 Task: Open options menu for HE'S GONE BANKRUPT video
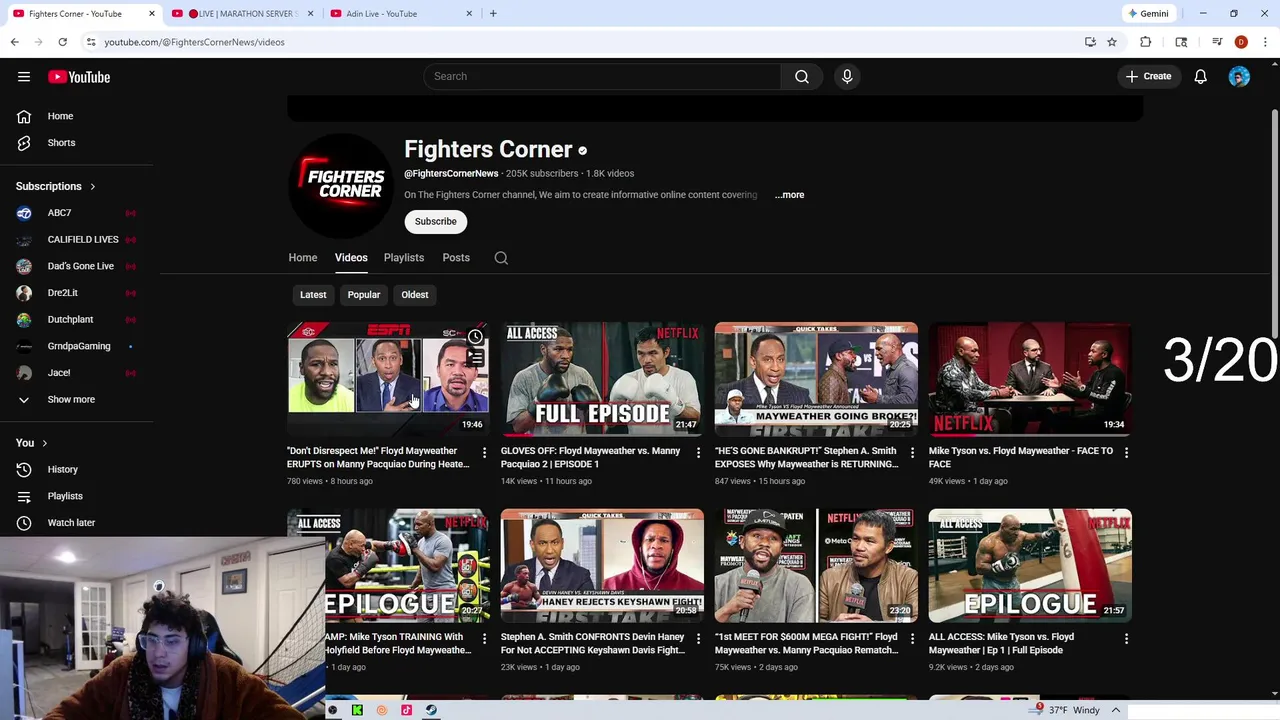tap(912, 453)
